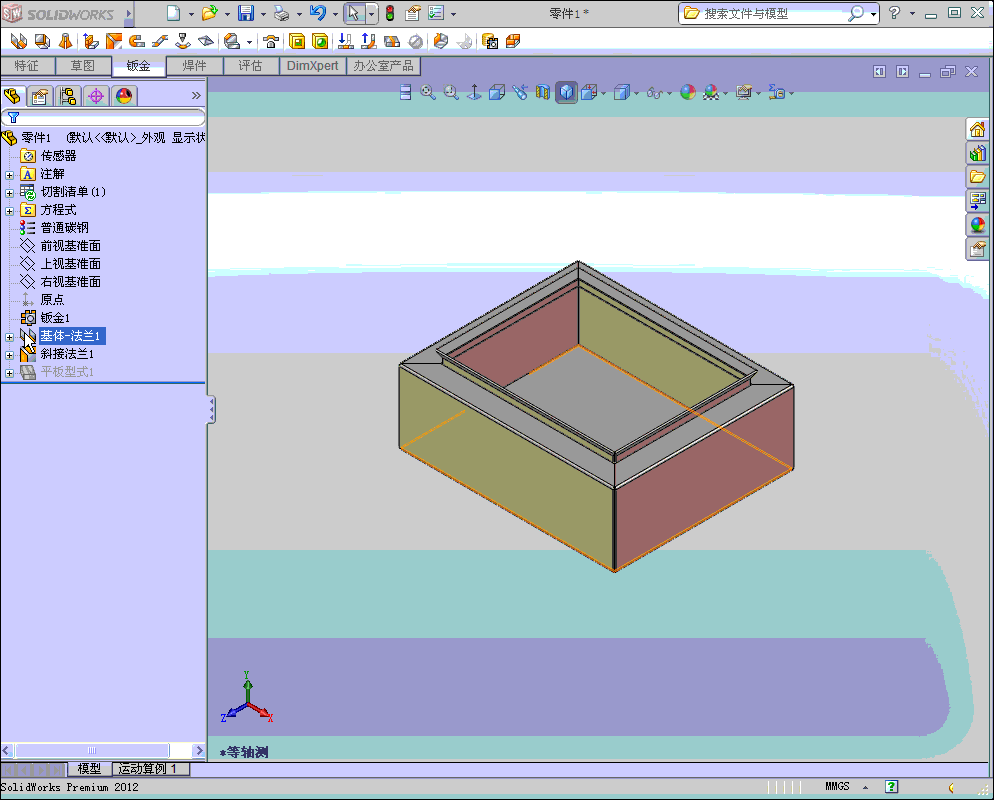Select the Extruded Cut tool
994x800 pixels.
click(297, 41)
